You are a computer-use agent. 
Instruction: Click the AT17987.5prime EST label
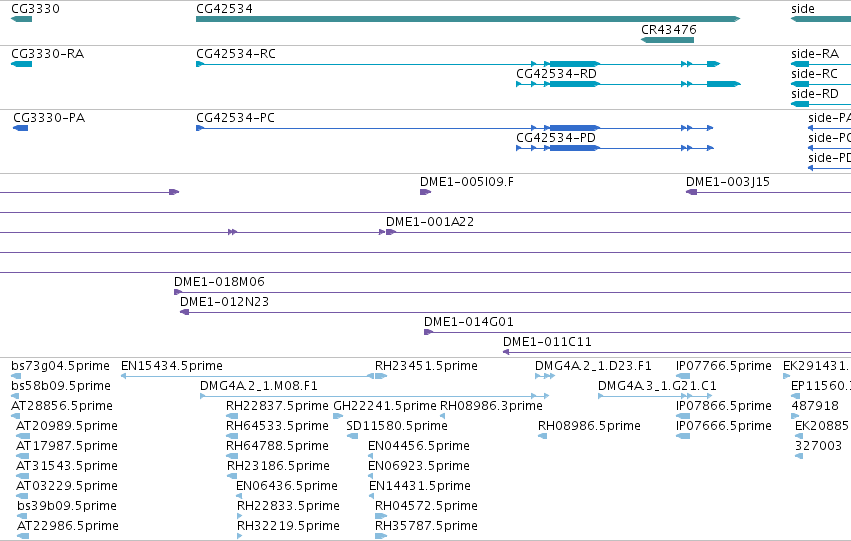(x=67, y=447)
